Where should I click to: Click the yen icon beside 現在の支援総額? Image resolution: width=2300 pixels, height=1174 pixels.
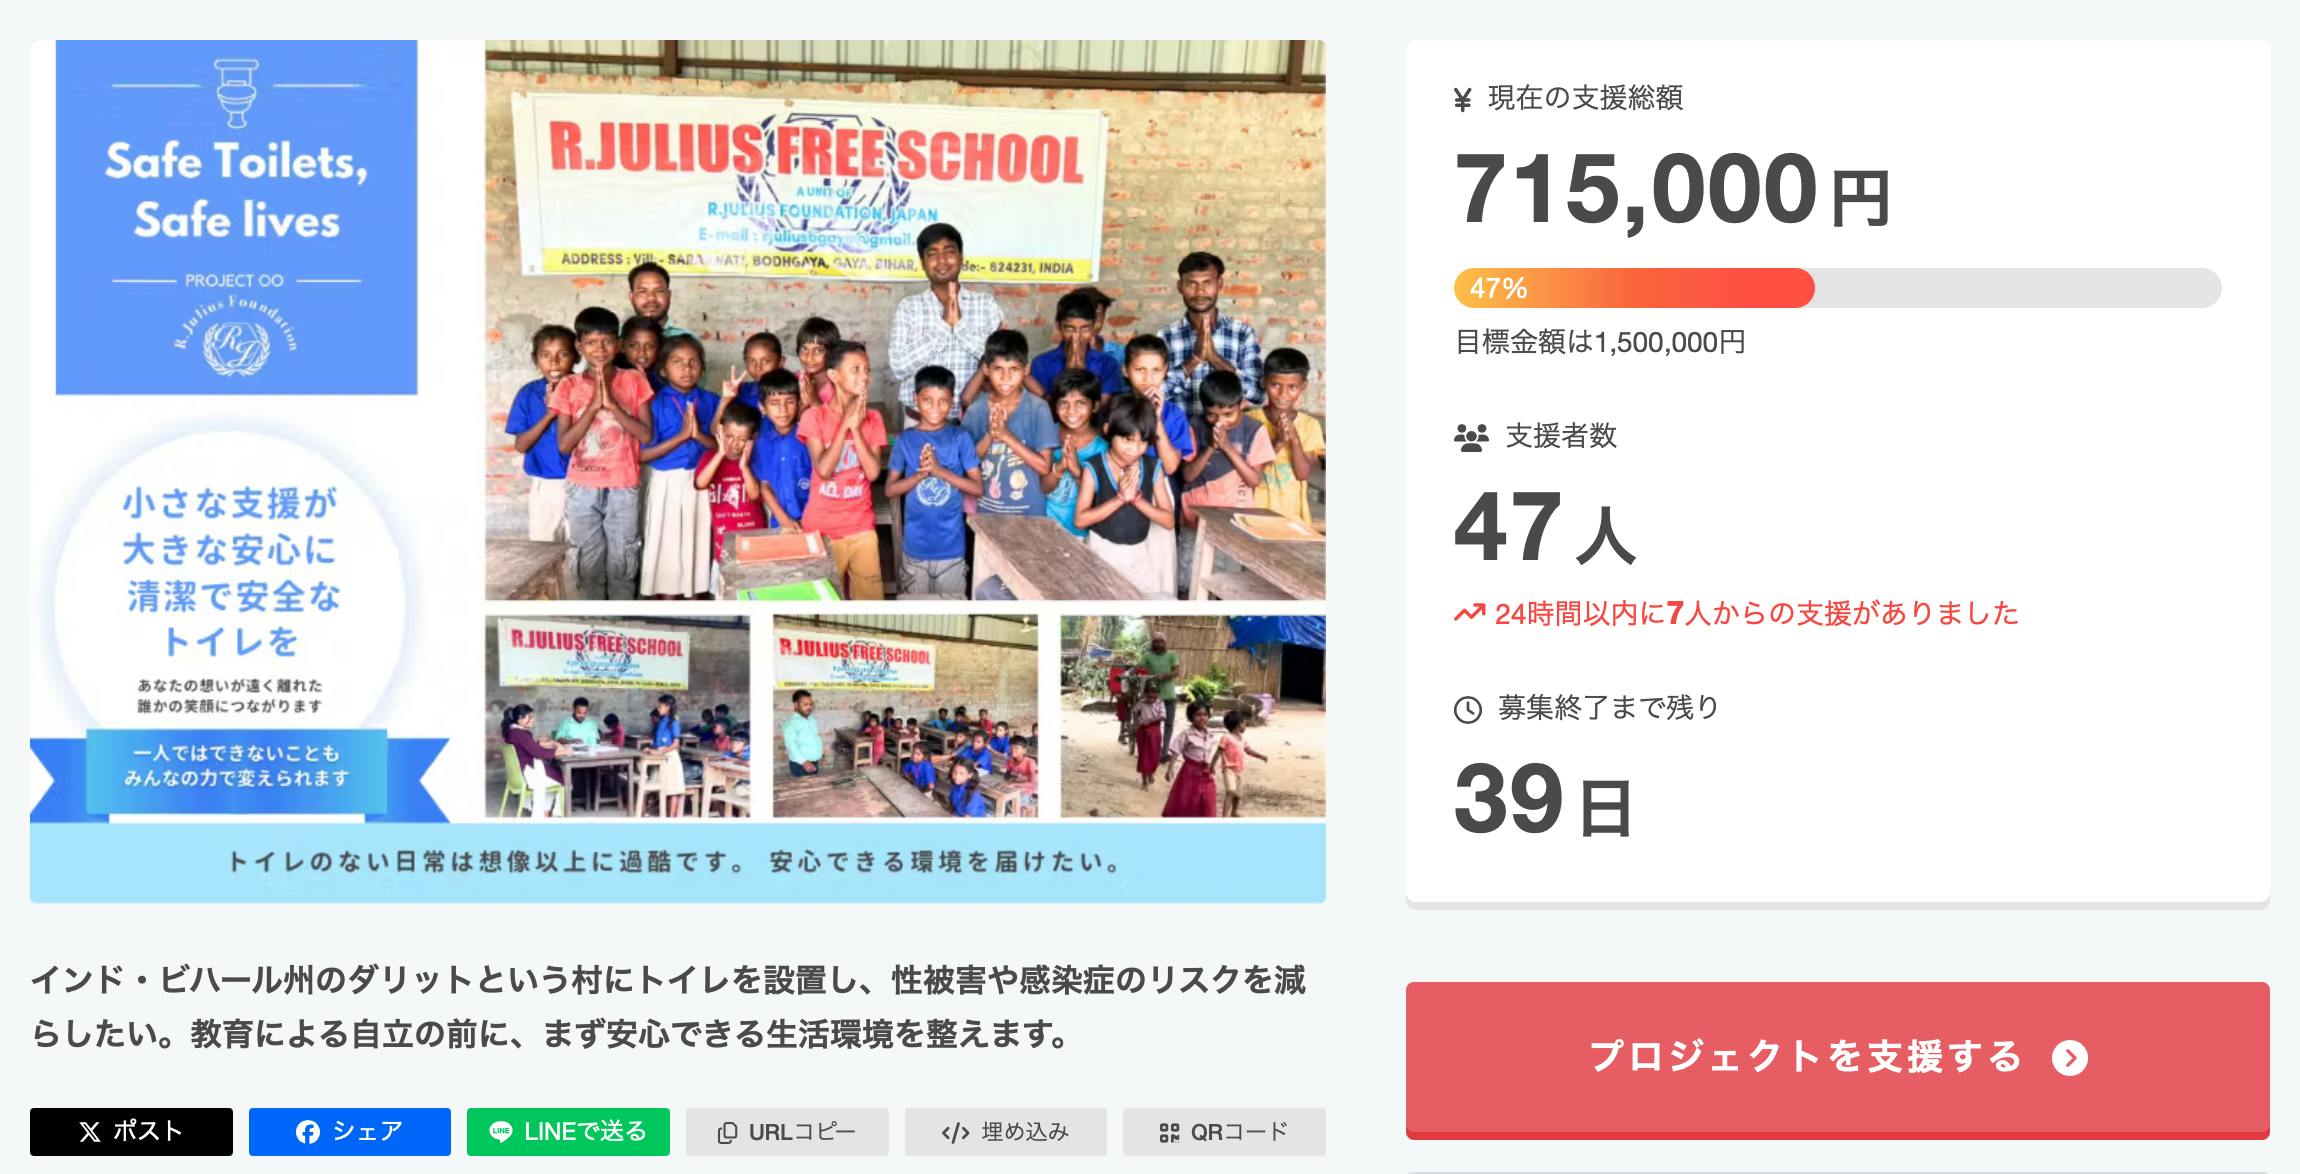[x=1462, y=100]
